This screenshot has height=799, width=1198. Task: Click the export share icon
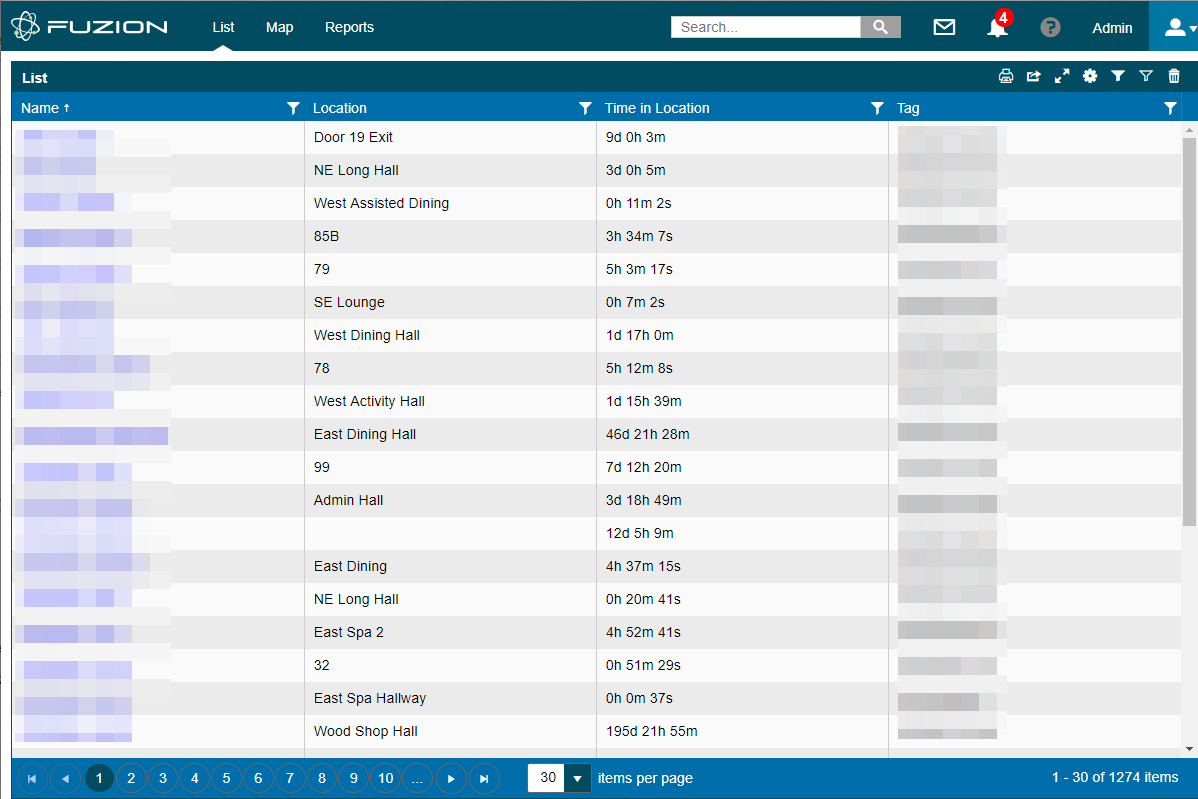tap(1034, 76)
